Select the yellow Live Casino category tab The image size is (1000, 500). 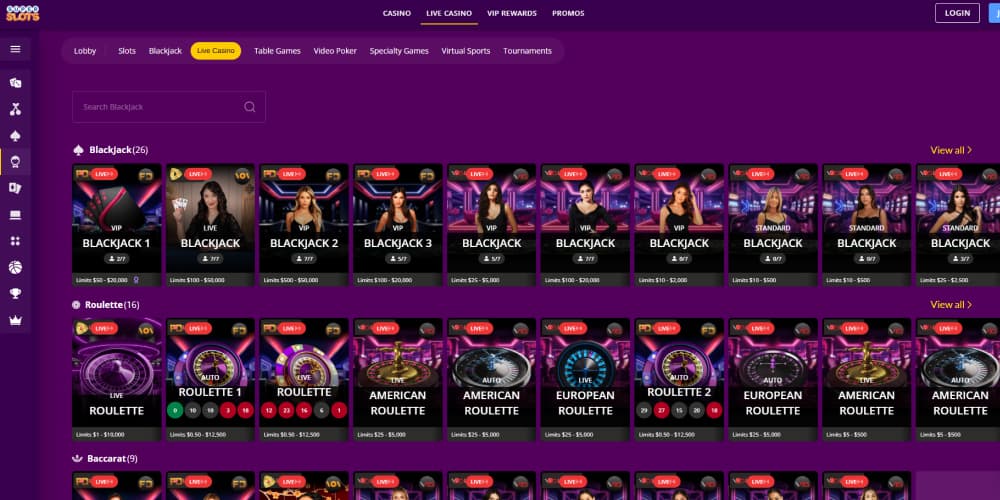pyautogui.click(x=216, y=51)
